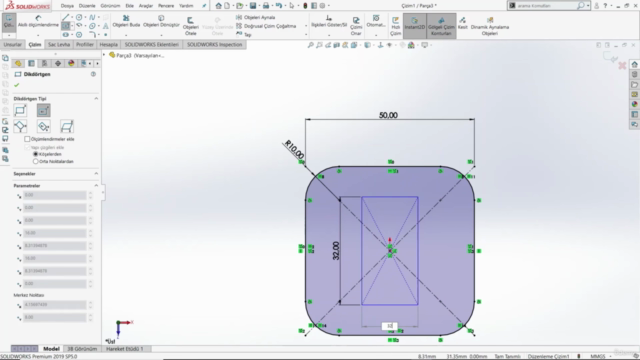This screenshot has height=360, width=640.
Task: Click the dimension input box below rectangle
Action: [x=390, y=326]
